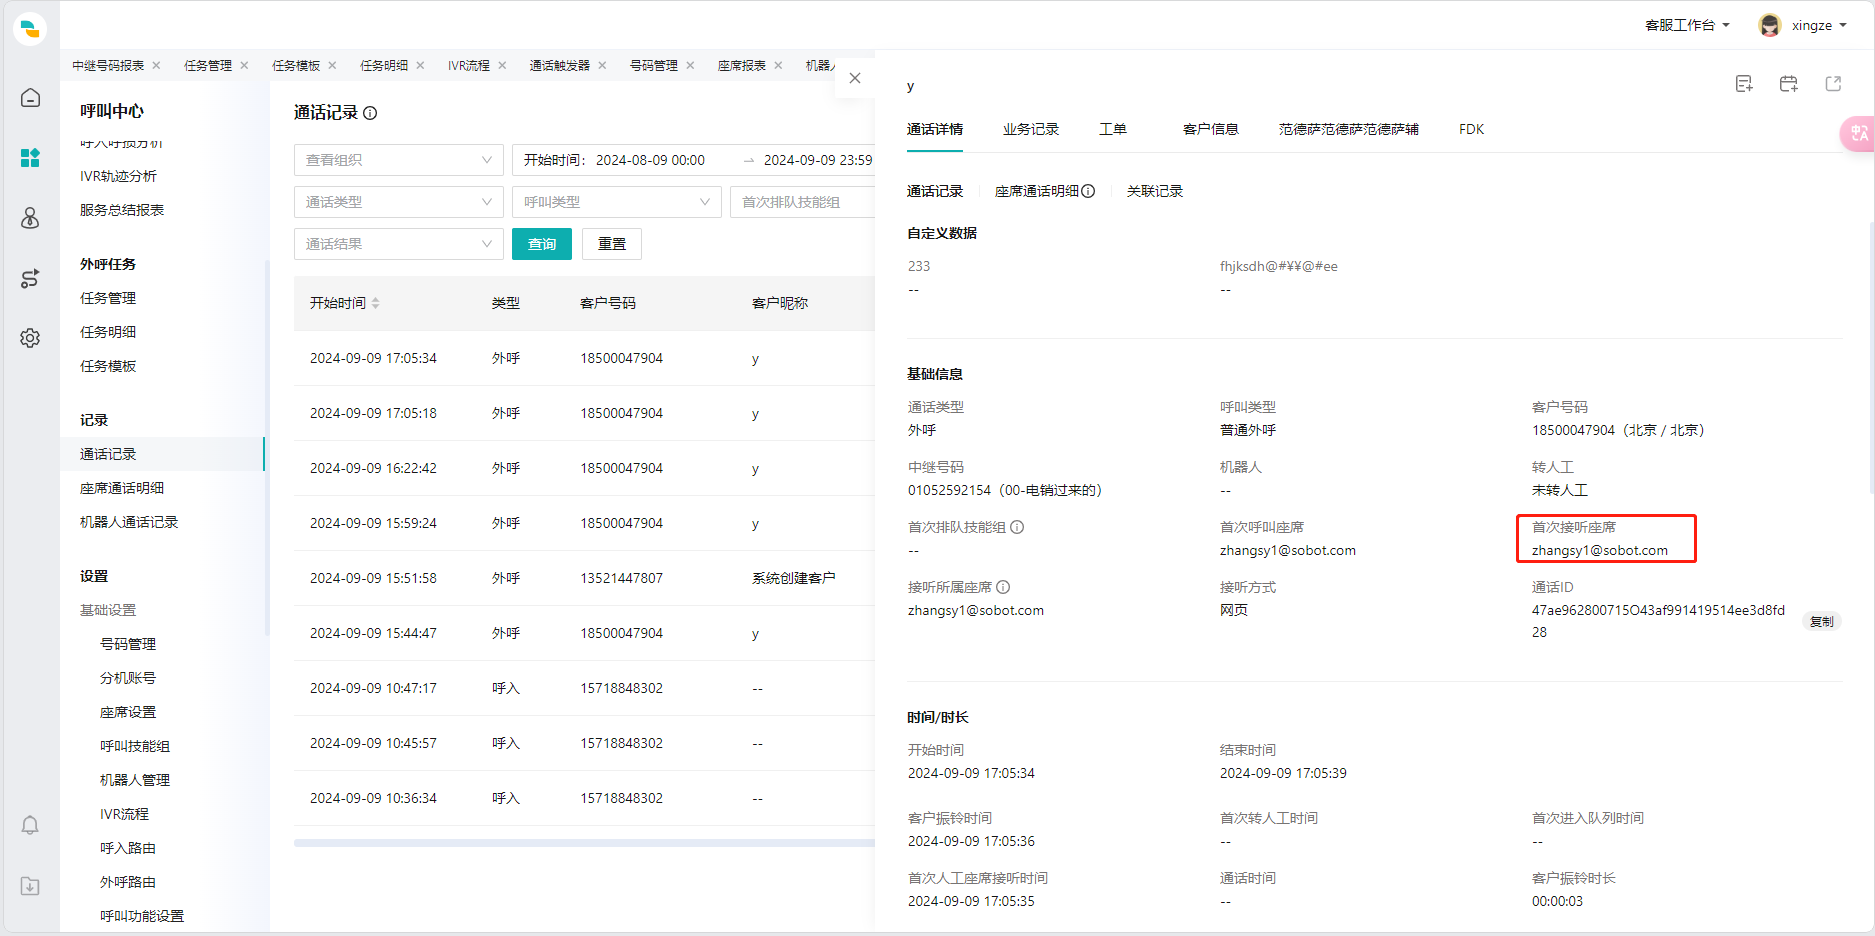This screenshot has width=1875, height=936.
Task: Select 座席通话明细 sub-tab in the detail panel
Action: 1037,191
